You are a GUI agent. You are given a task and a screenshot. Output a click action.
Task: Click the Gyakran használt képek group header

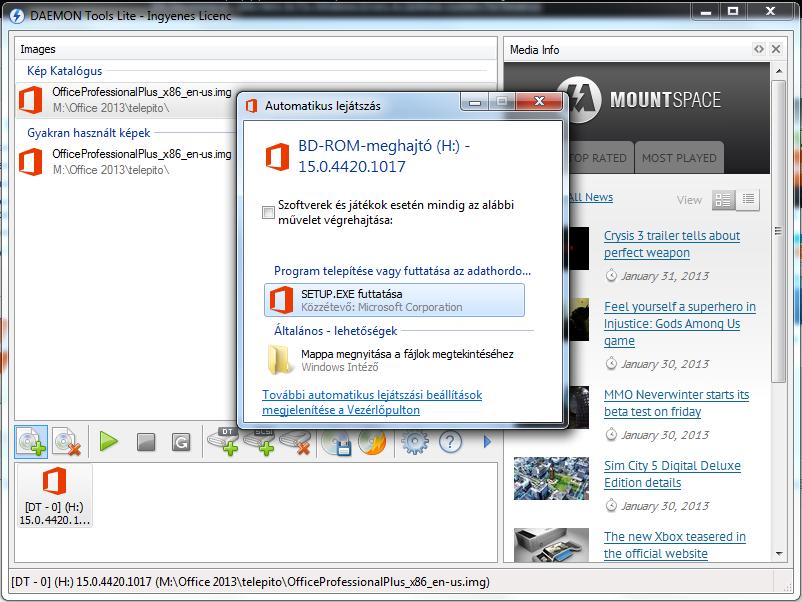pos(88,133)
